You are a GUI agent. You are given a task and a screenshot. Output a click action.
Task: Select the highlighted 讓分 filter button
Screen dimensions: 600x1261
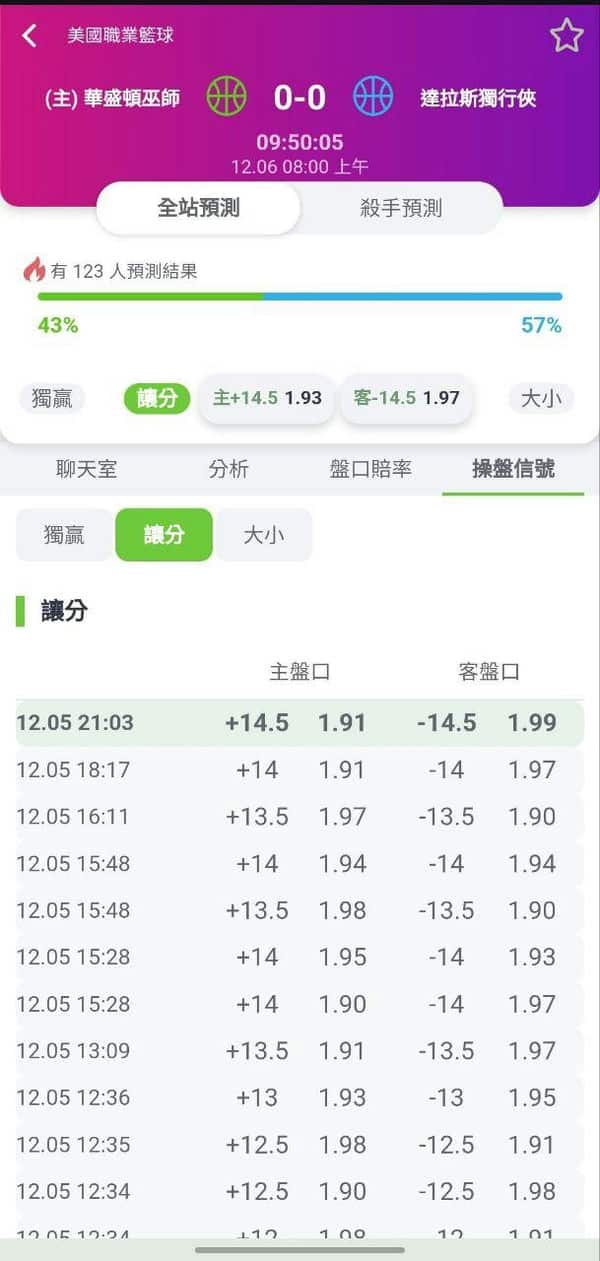(x=164, y=535)
